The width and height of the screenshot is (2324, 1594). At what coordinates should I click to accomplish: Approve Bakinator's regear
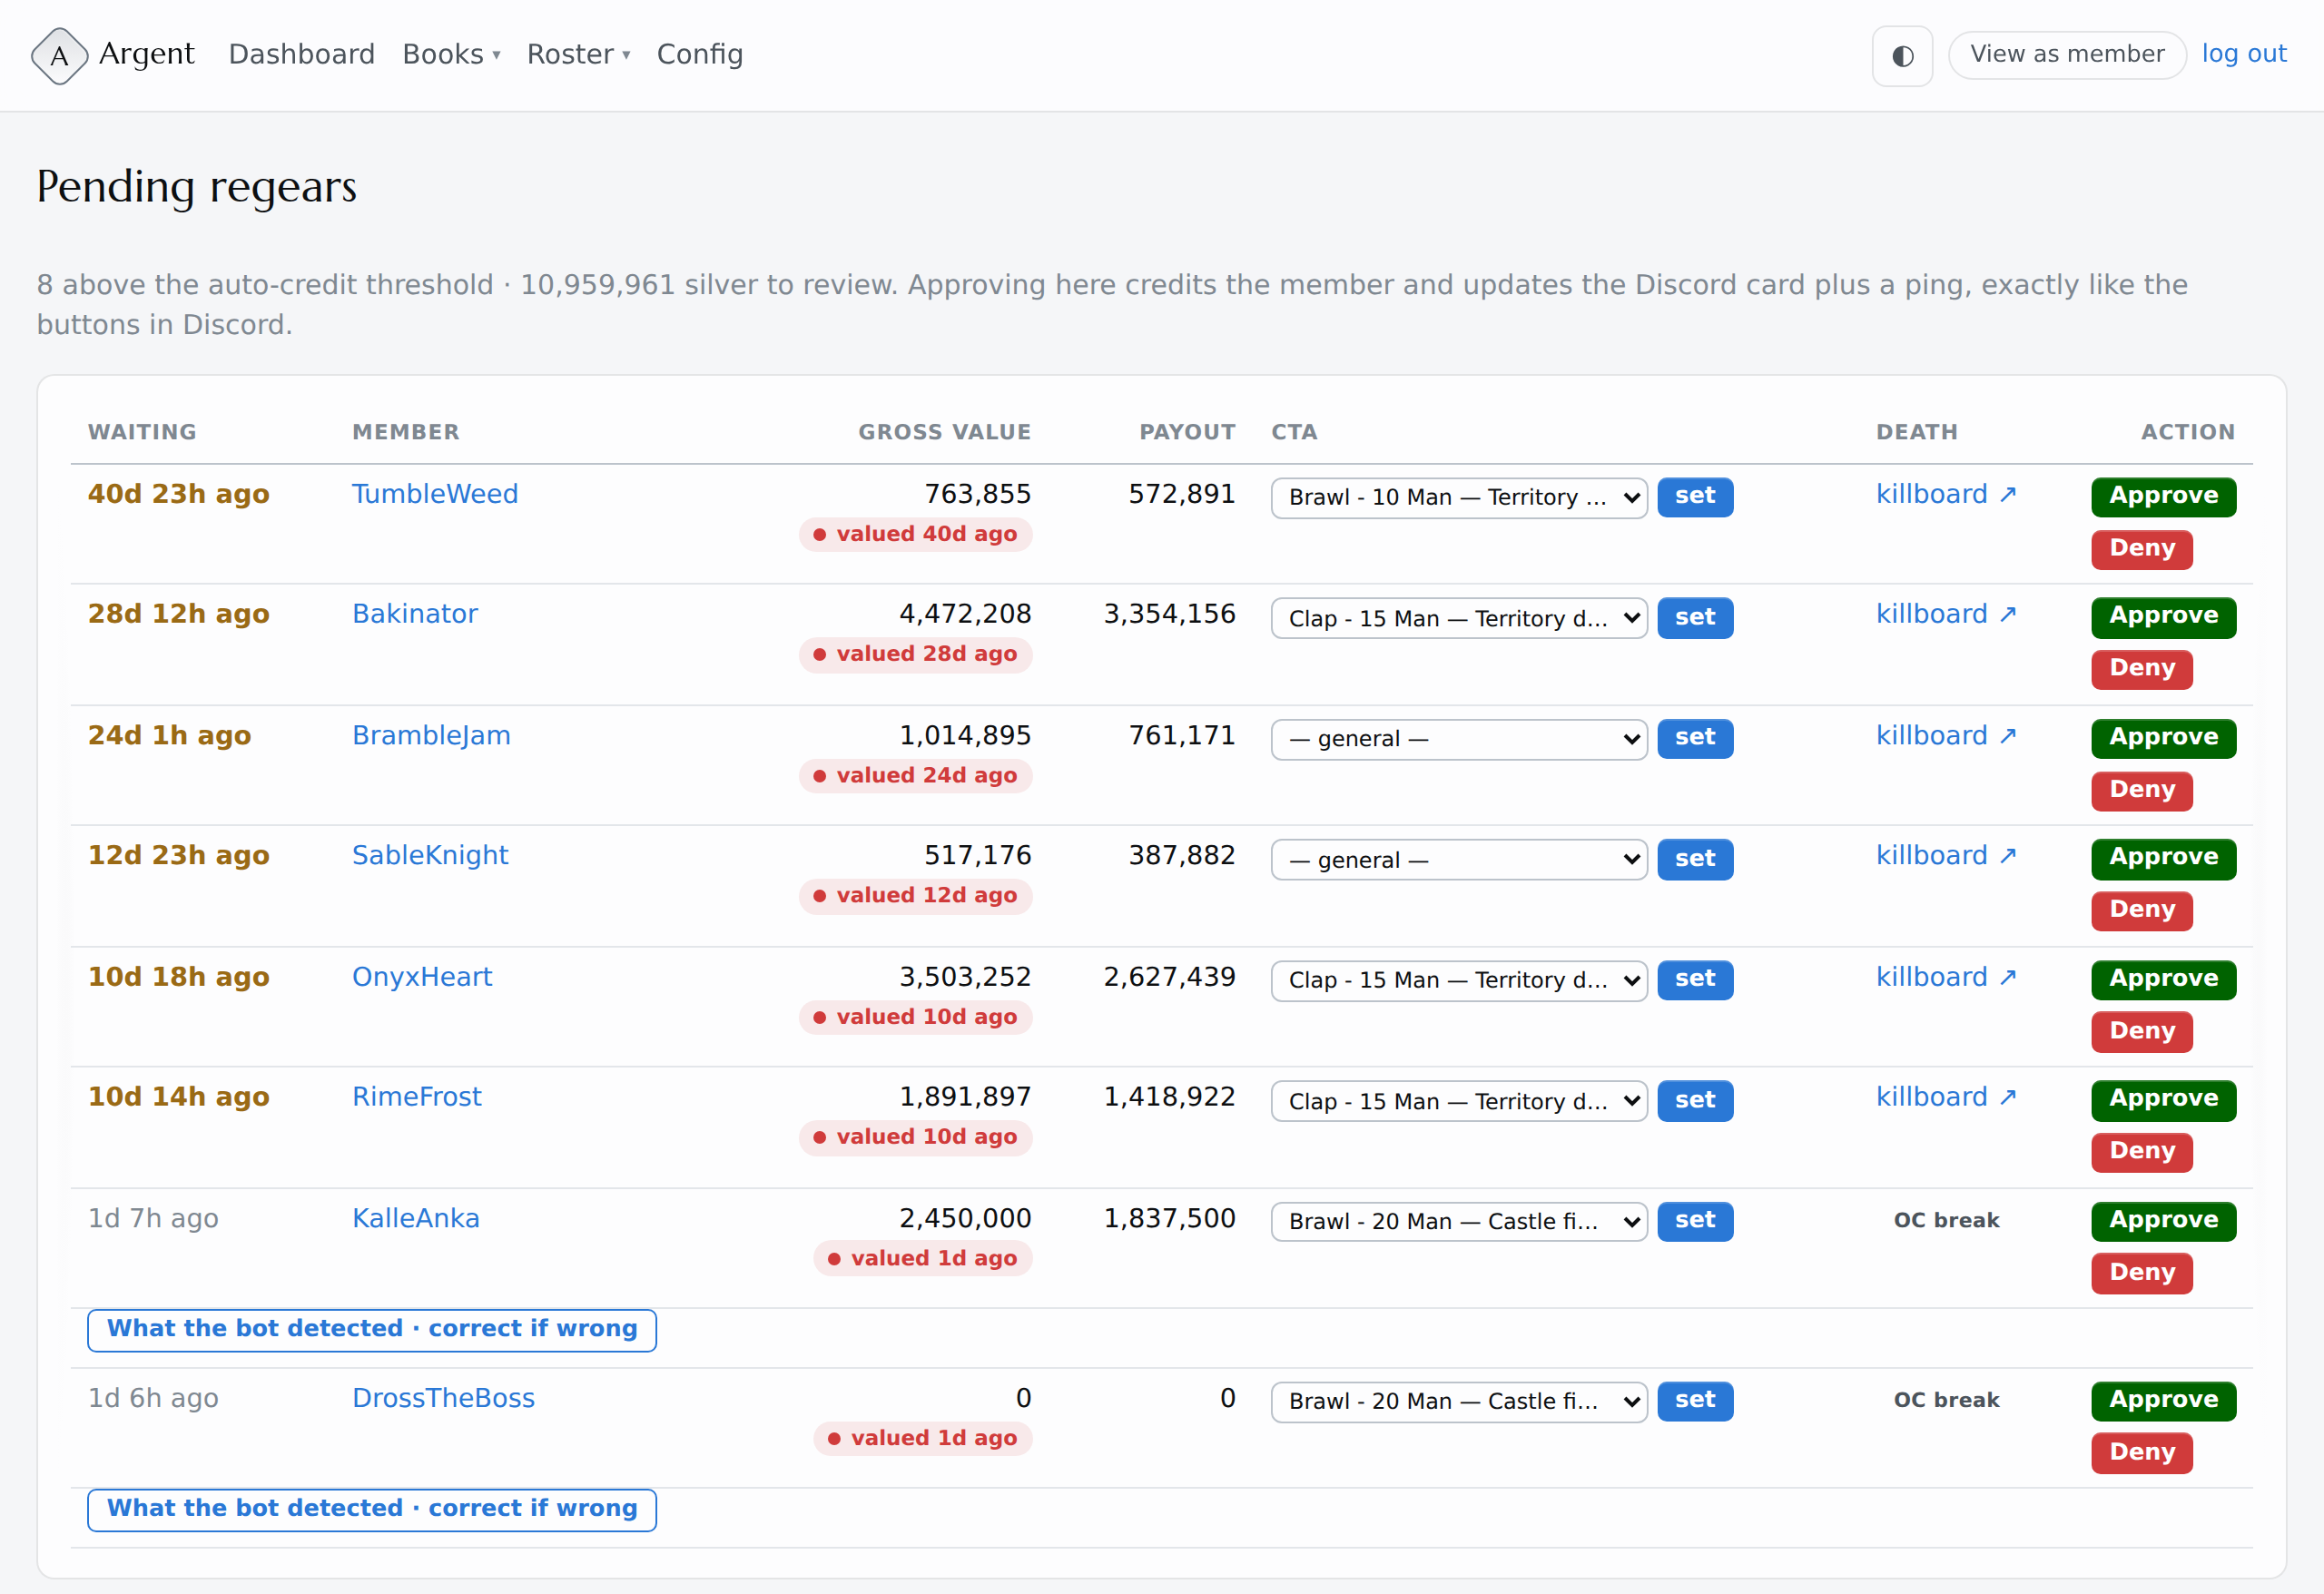point(2164,618)
